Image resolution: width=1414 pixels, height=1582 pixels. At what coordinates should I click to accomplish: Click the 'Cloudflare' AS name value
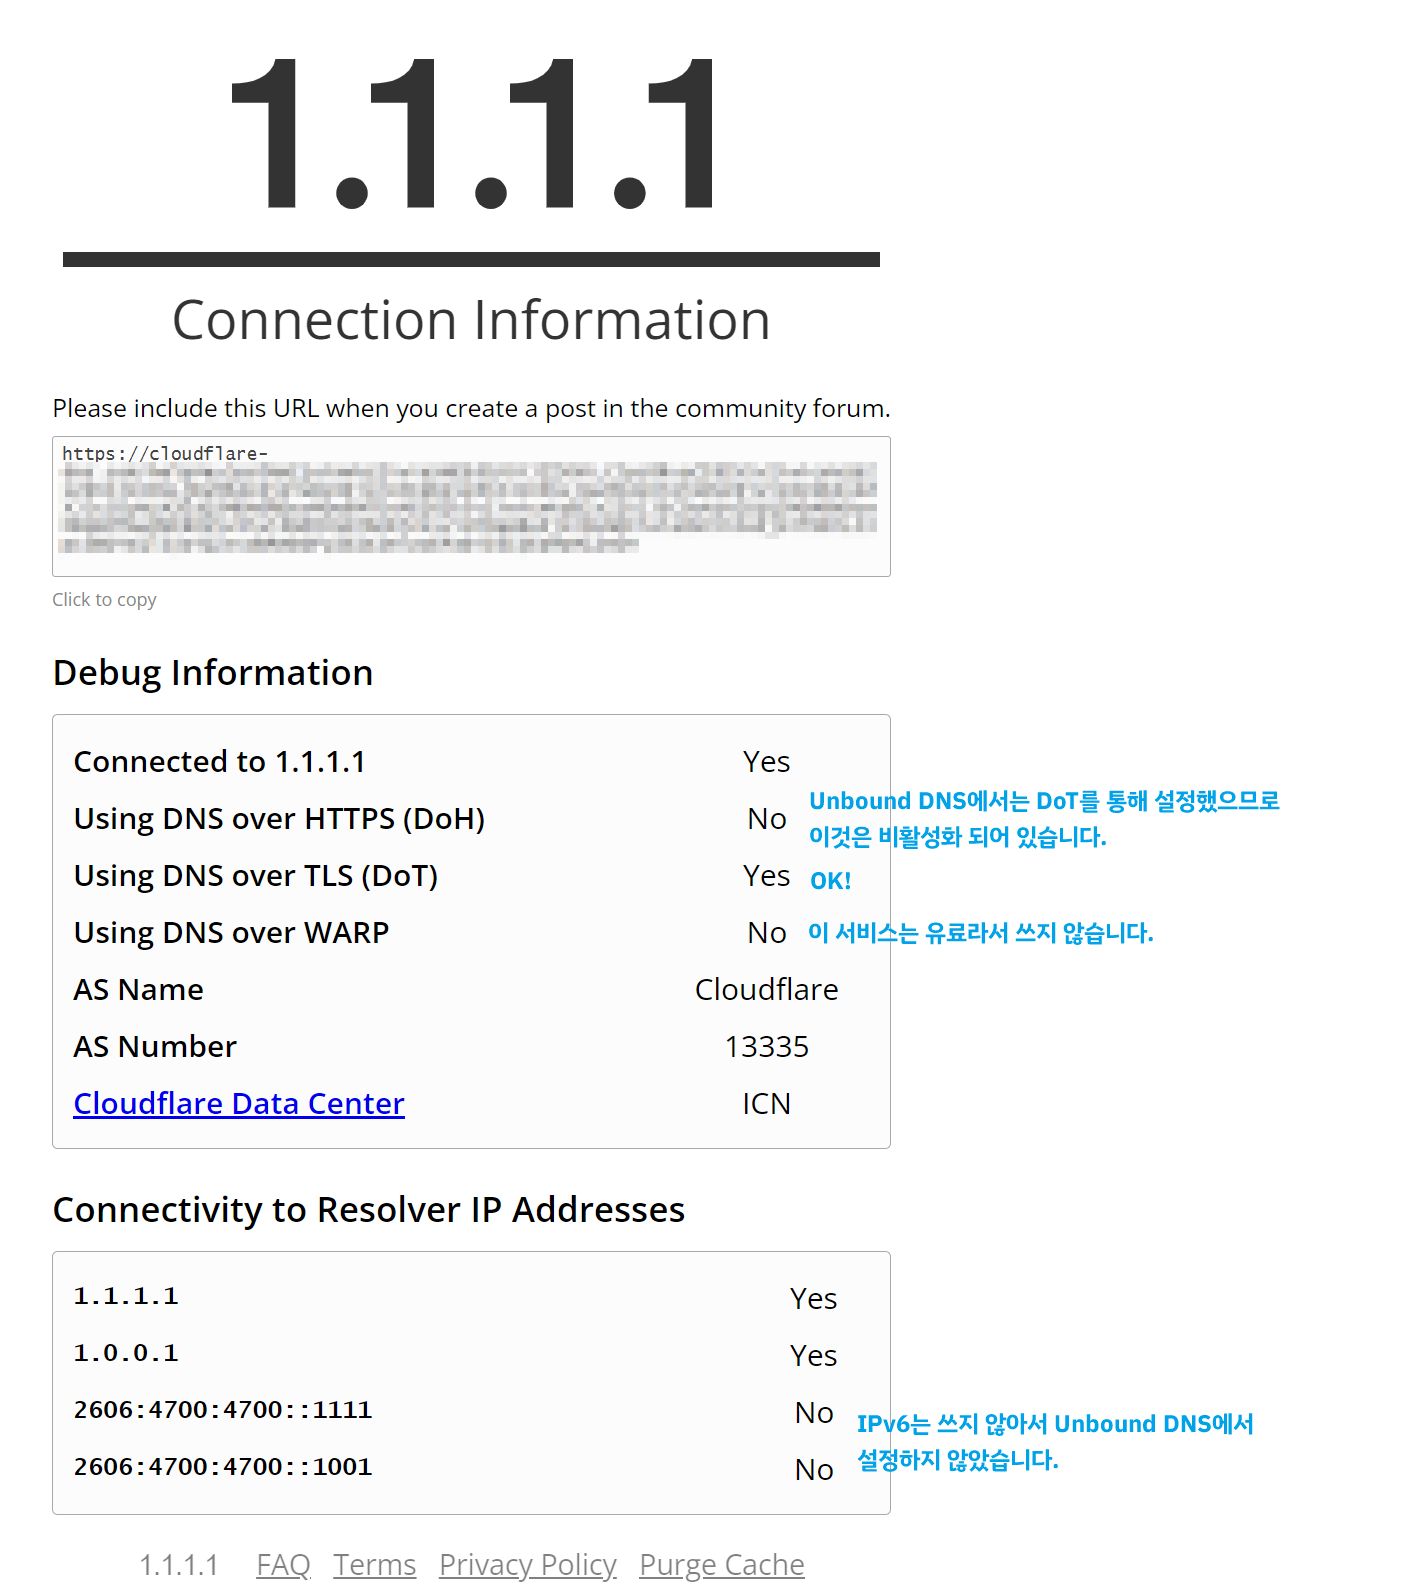(x=766, y=989)
